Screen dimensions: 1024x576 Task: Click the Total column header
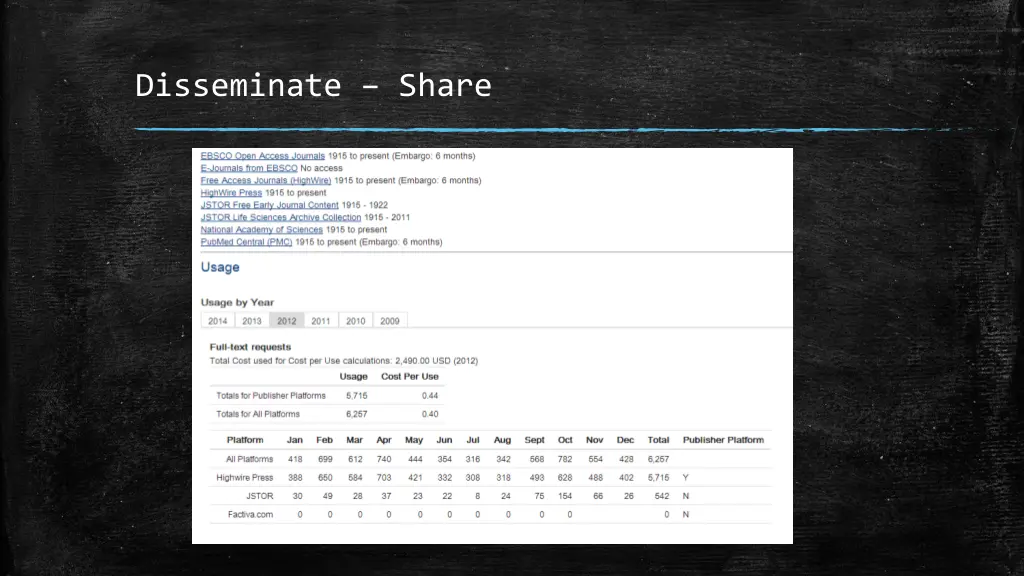tap(658, 440)
